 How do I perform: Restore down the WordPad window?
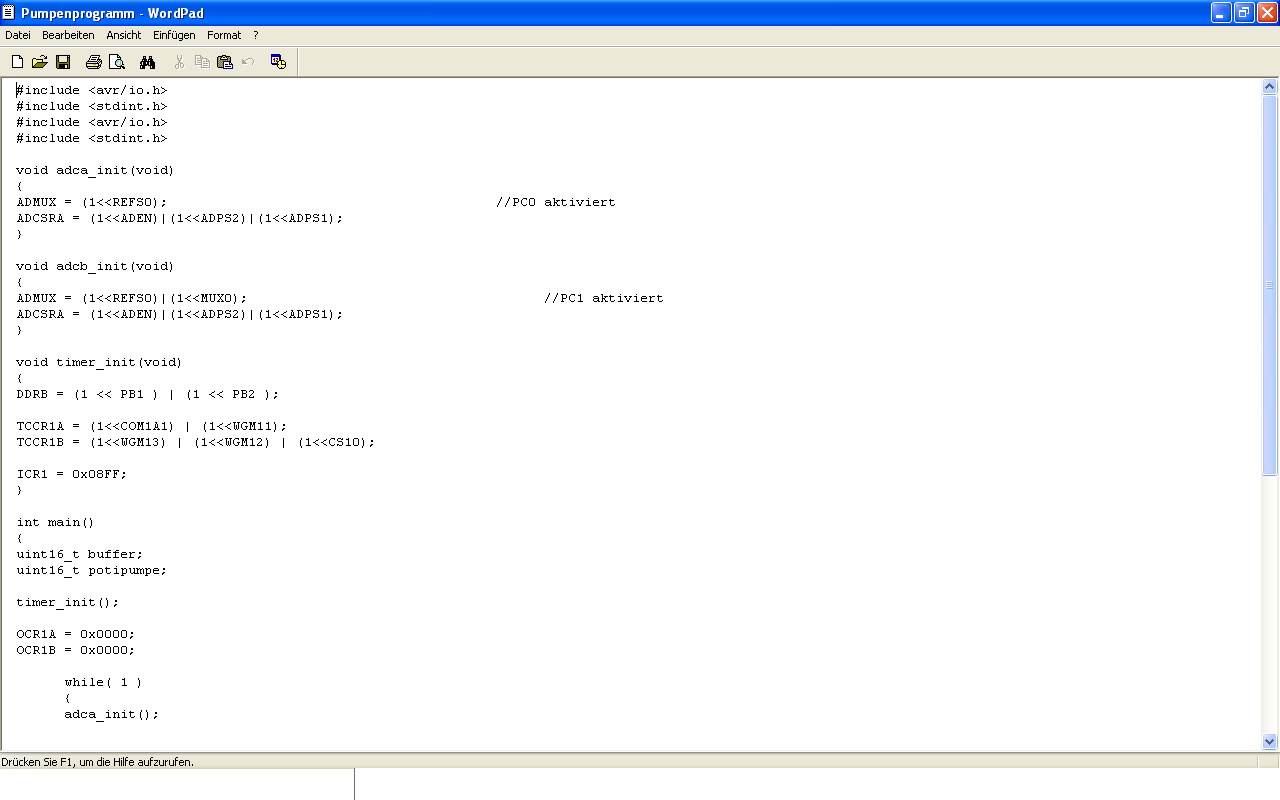click(1244, 12)
